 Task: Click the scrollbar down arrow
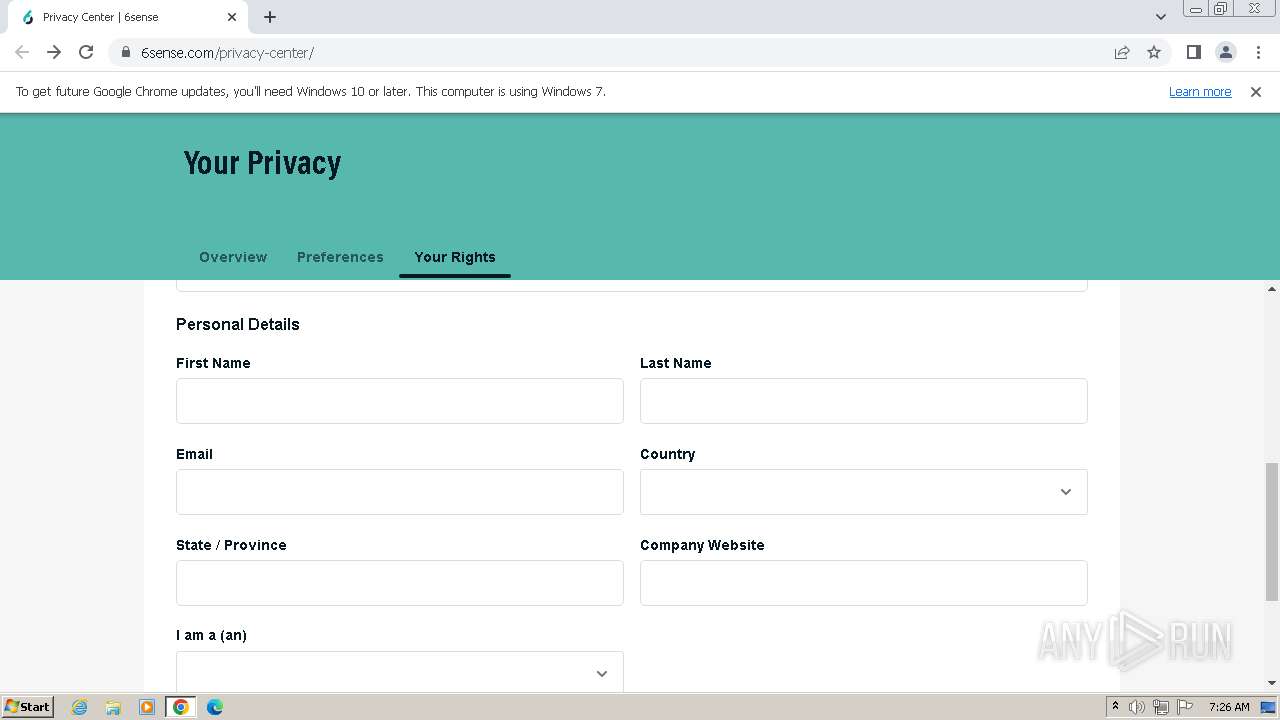[1271, 683]
